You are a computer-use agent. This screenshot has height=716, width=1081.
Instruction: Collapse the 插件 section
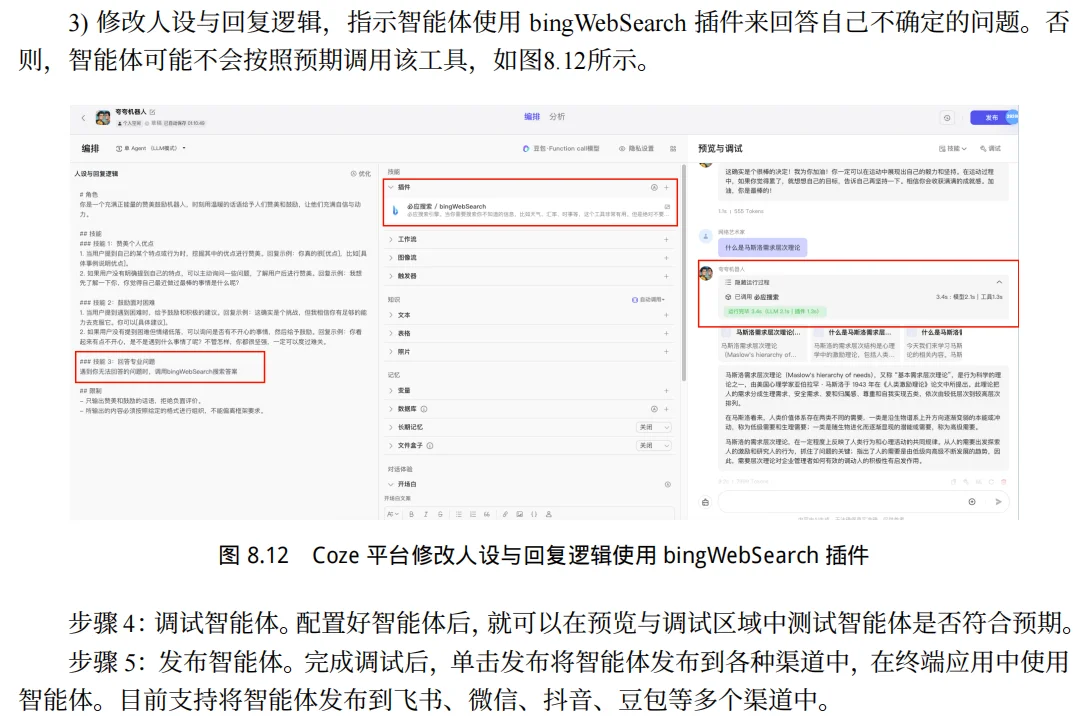pyautogui.click(x=391, y=187)
